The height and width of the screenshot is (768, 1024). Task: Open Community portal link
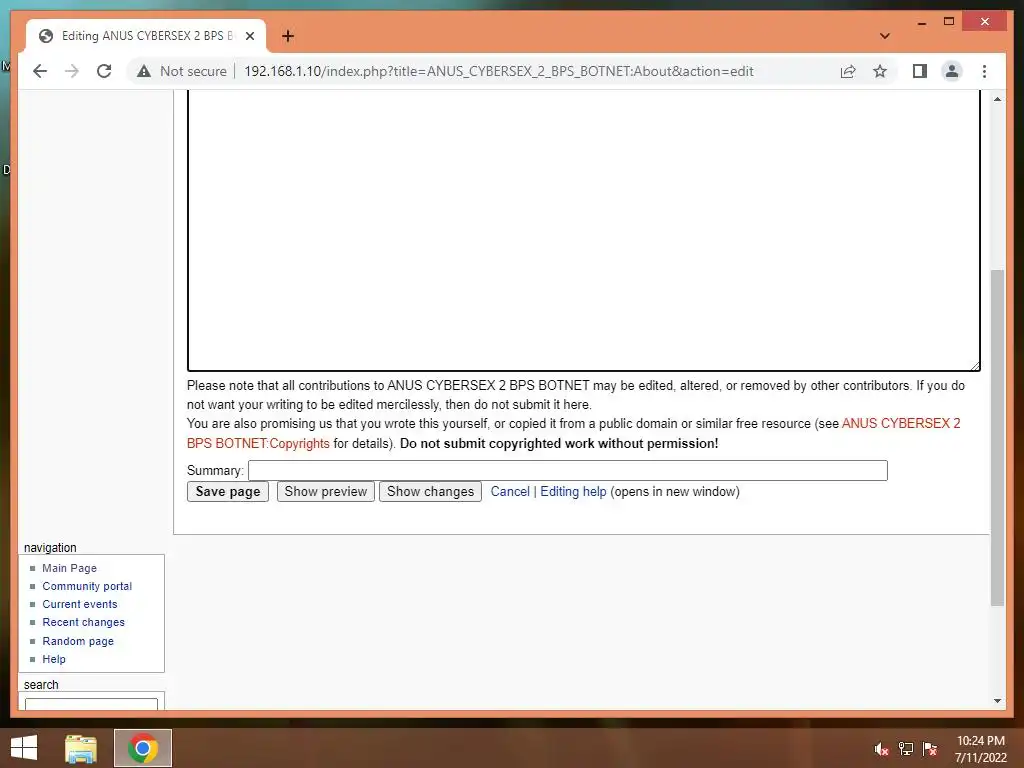click(x=87, y=586)
